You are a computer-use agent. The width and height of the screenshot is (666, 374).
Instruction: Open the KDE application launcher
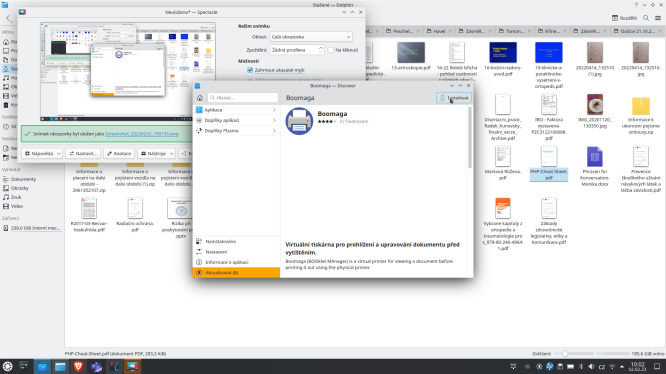8,366
